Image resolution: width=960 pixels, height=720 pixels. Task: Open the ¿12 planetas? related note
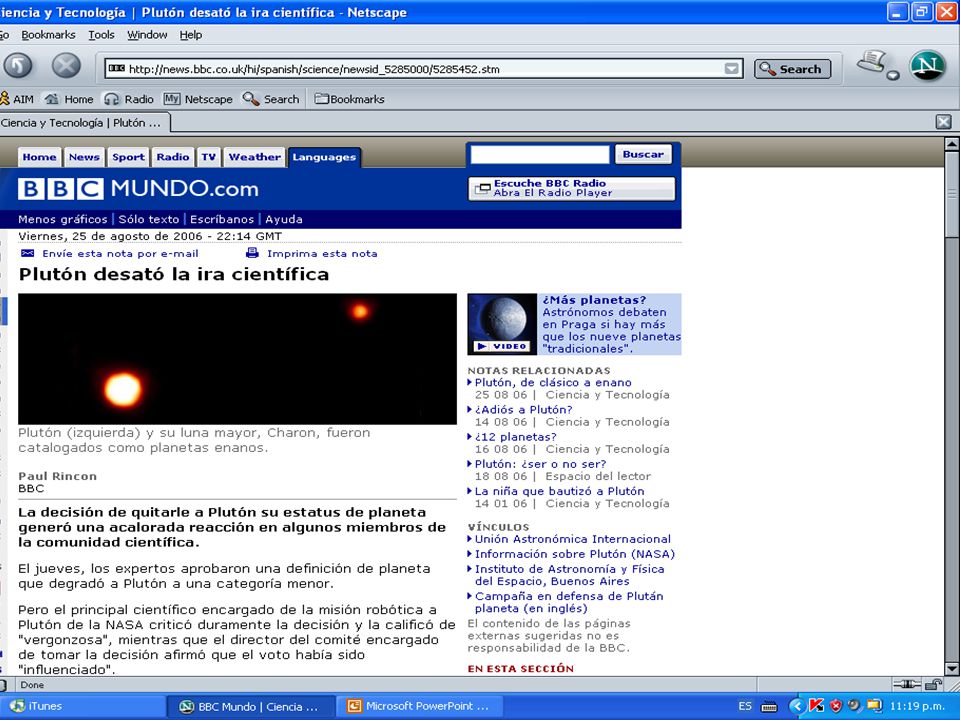point(516,437)
